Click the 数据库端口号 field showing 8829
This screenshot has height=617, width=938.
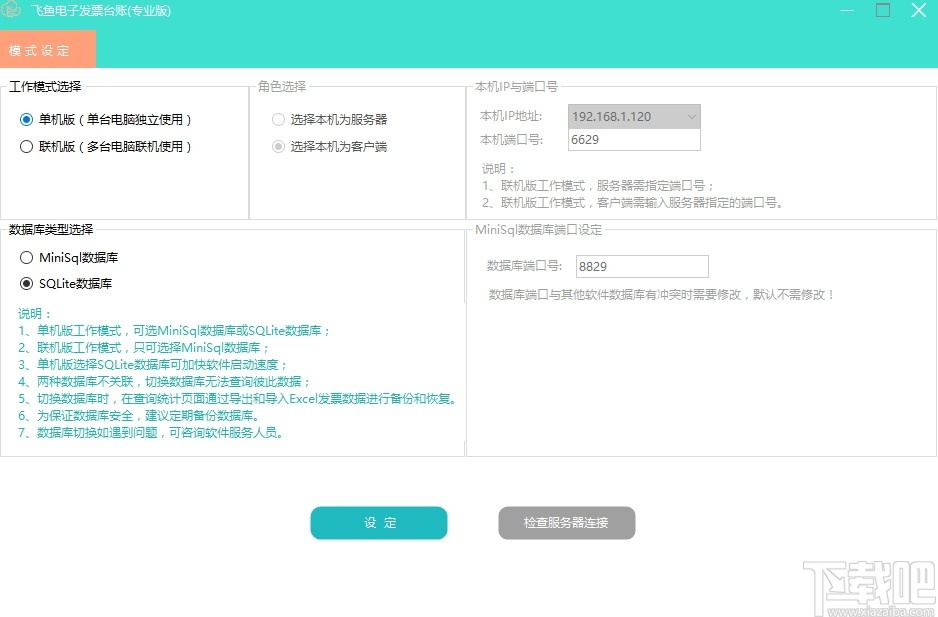pos(642,266)
